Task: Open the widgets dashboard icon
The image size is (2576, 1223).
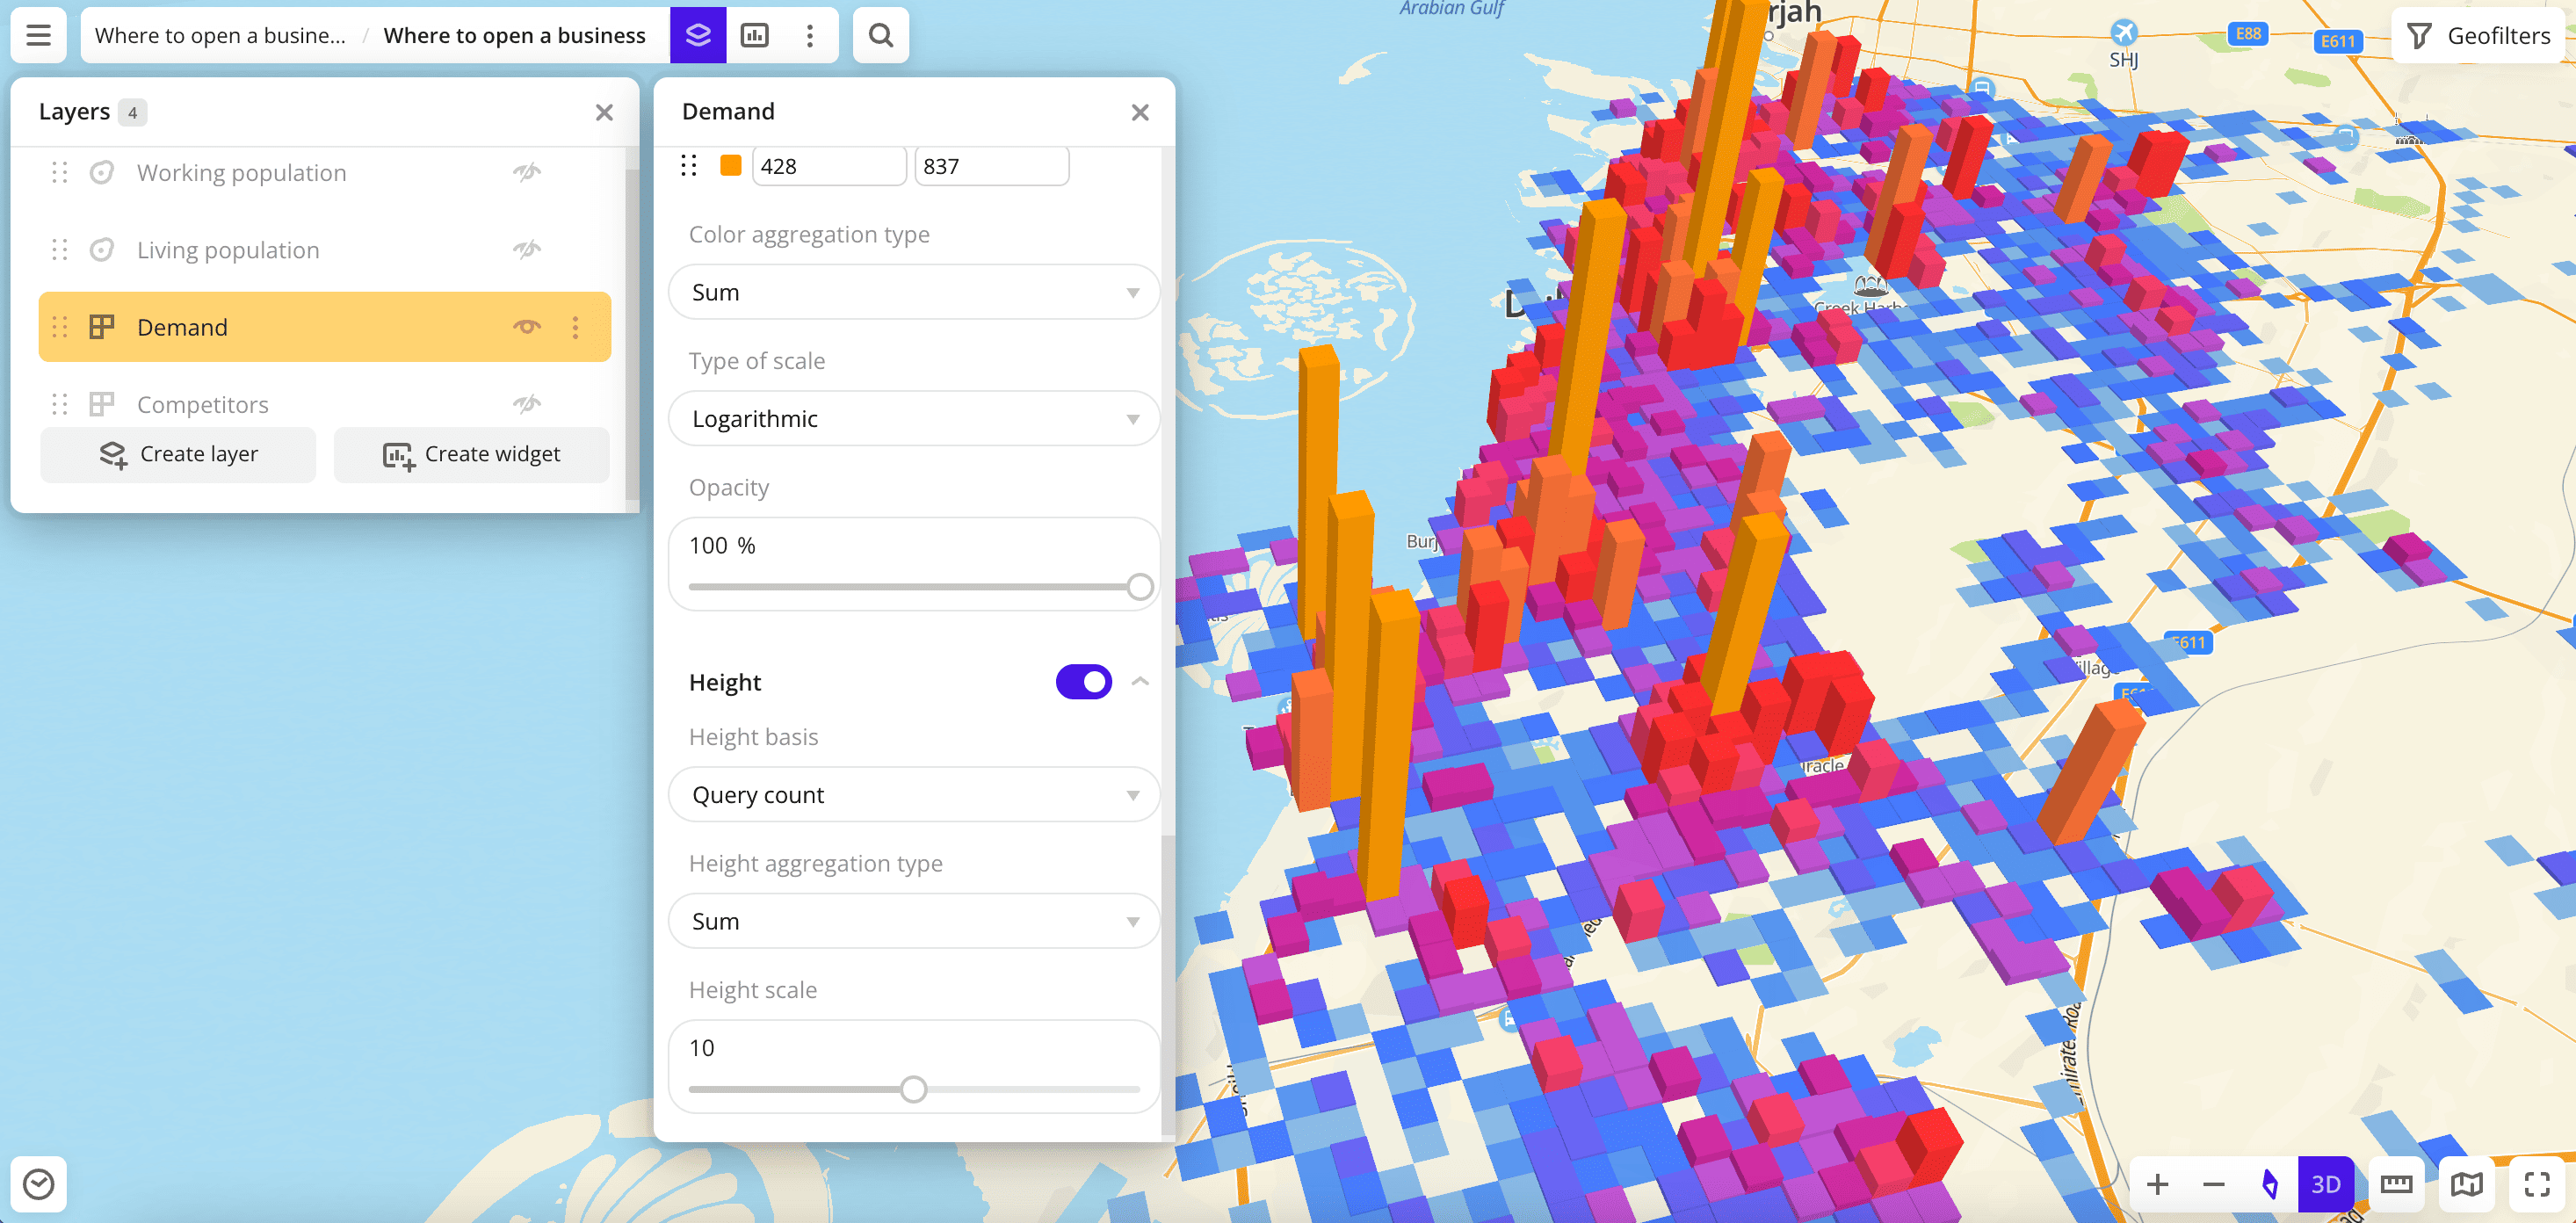Action: [x=754, y=35]
